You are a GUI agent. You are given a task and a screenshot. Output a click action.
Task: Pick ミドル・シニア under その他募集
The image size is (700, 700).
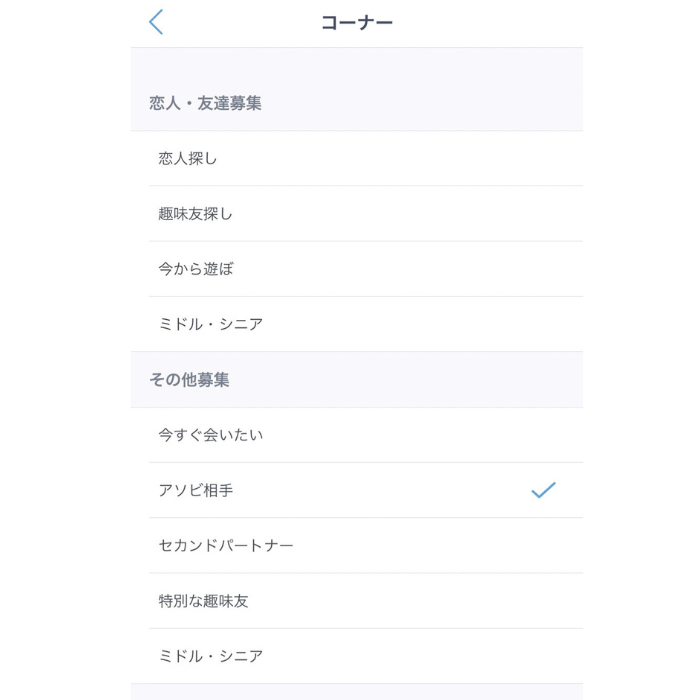coord(211,656)
